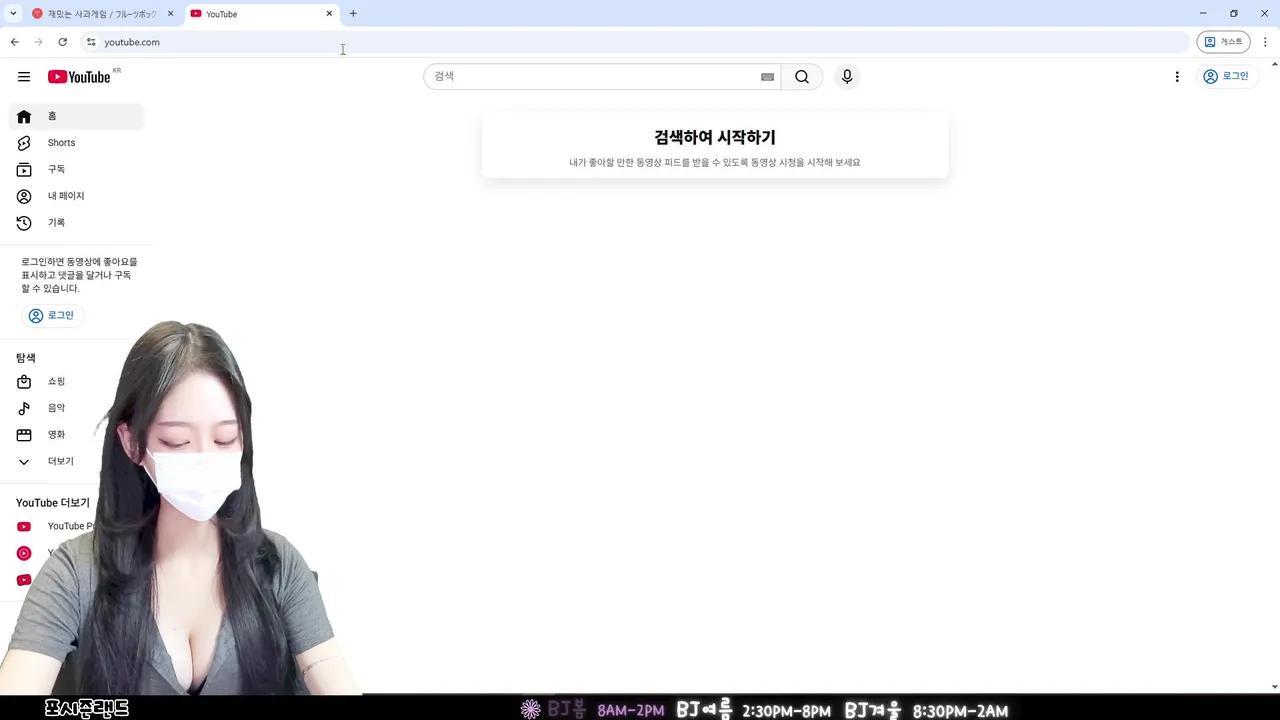Click the YouTube Kids icon in the sidebar
Screen dimensions: 1280x720
click(24, 580)
